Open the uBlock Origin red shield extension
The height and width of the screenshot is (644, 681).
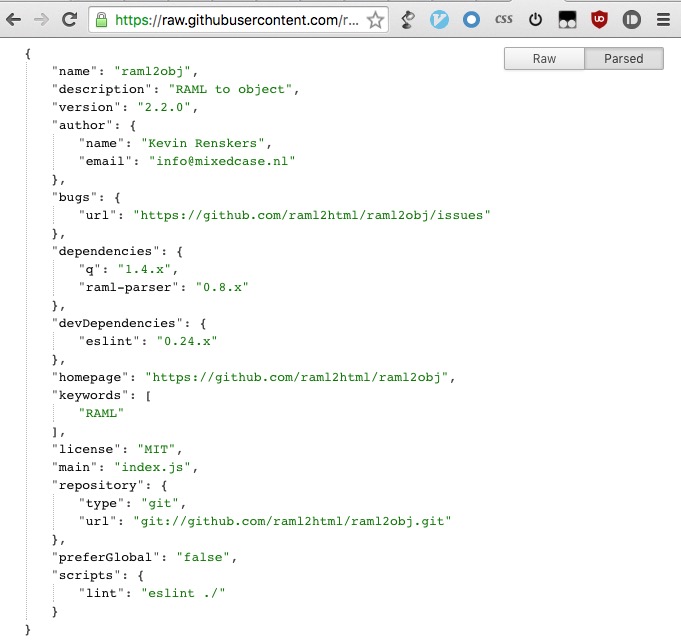599,19
